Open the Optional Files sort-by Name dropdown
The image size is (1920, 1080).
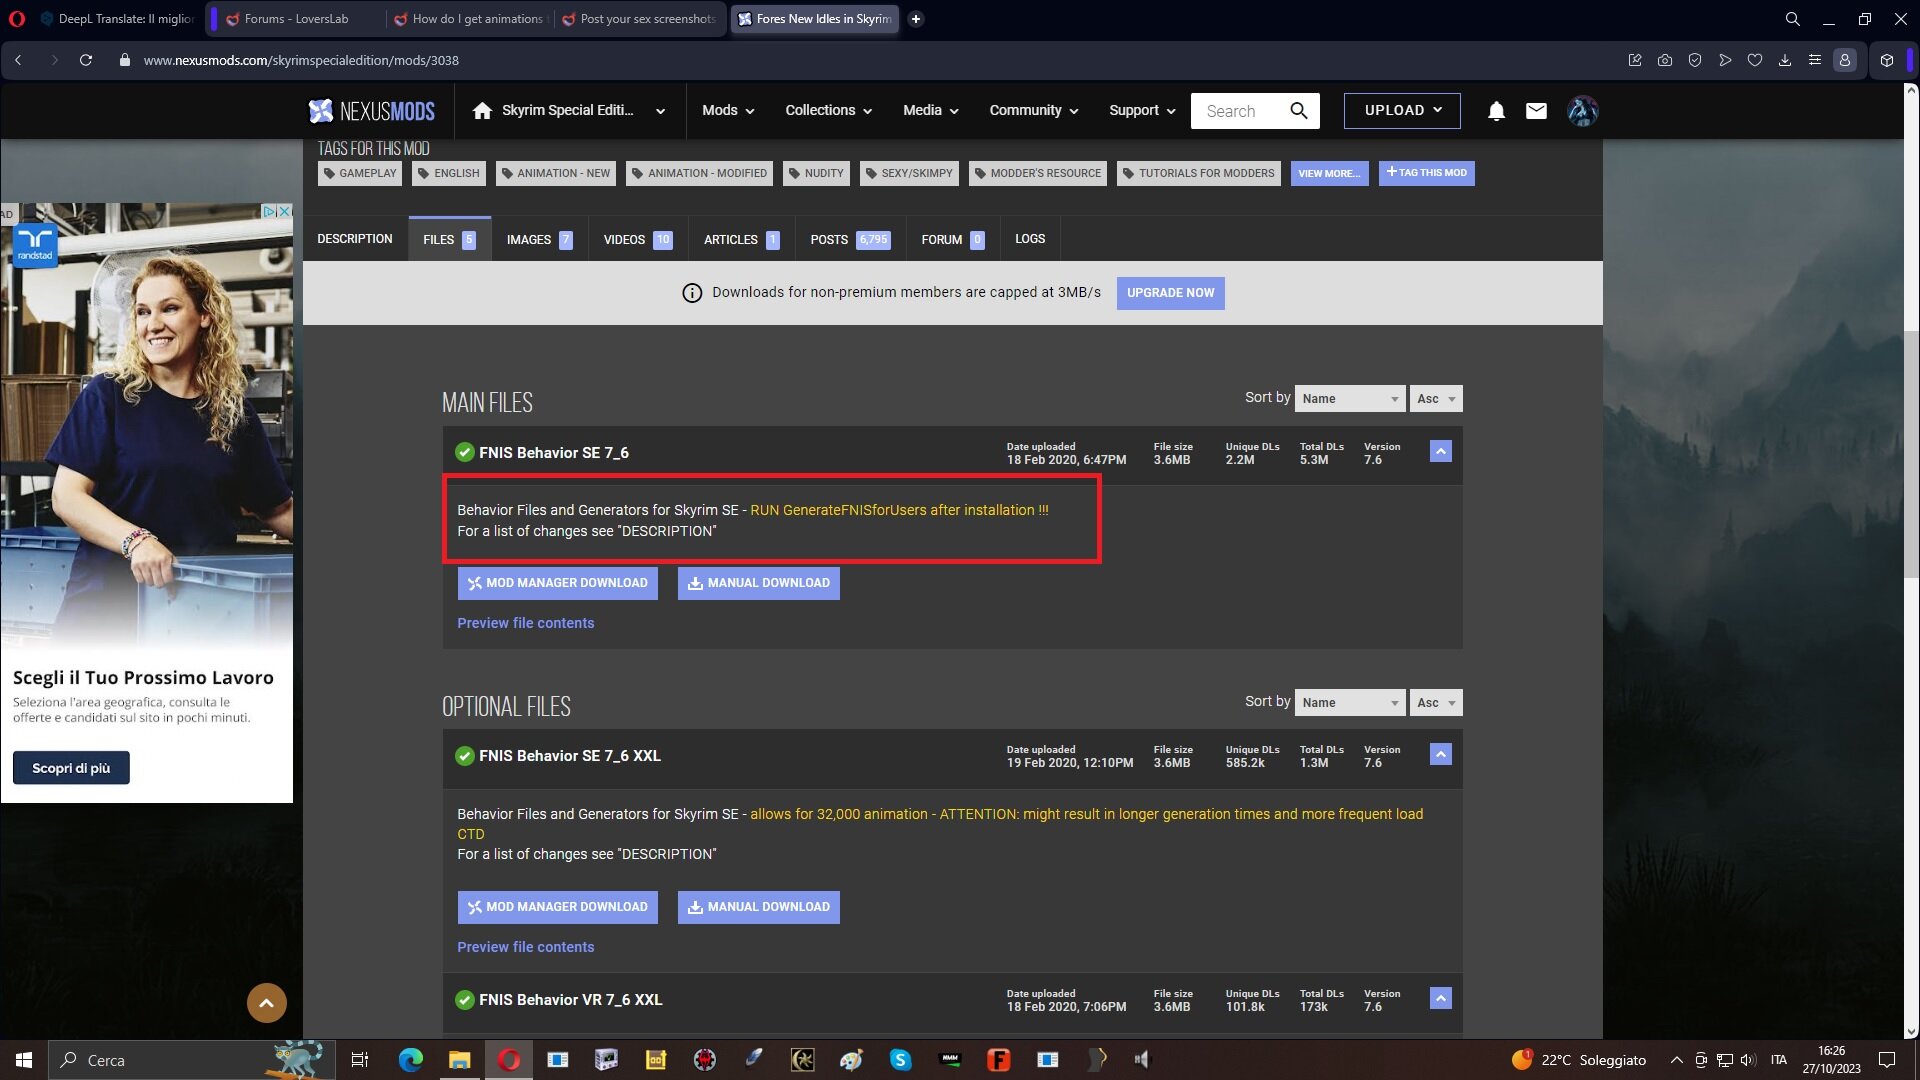1350,702
